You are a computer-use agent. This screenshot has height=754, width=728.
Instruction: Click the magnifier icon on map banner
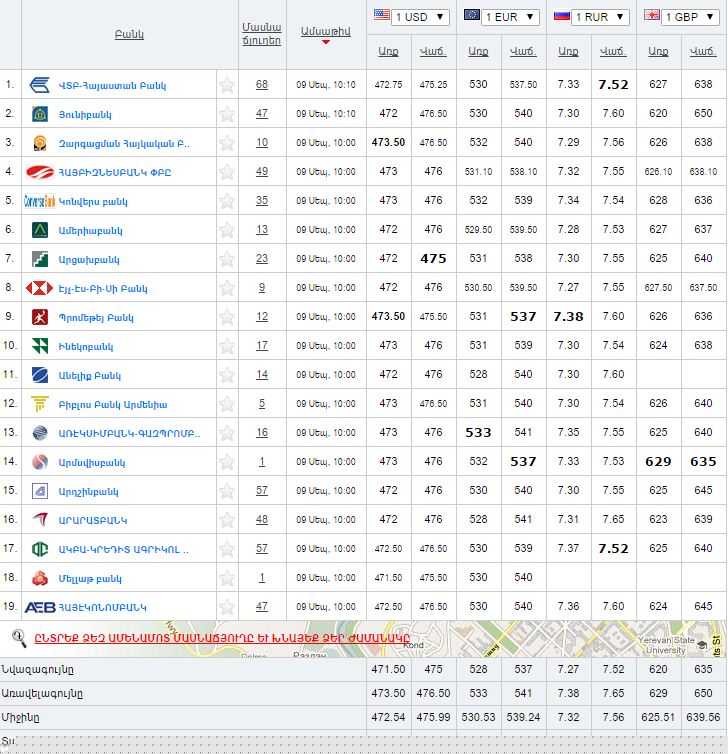18,636
